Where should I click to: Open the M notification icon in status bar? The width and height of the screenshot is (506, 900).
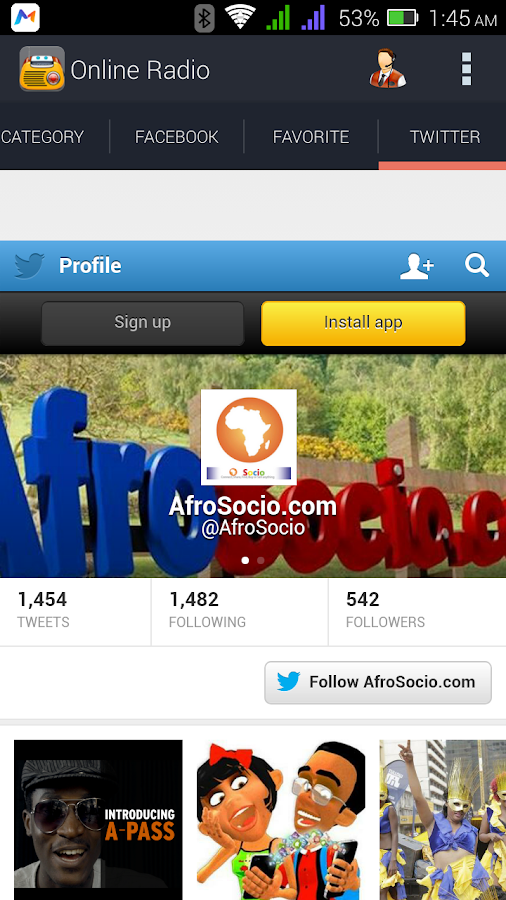[25, 18]
